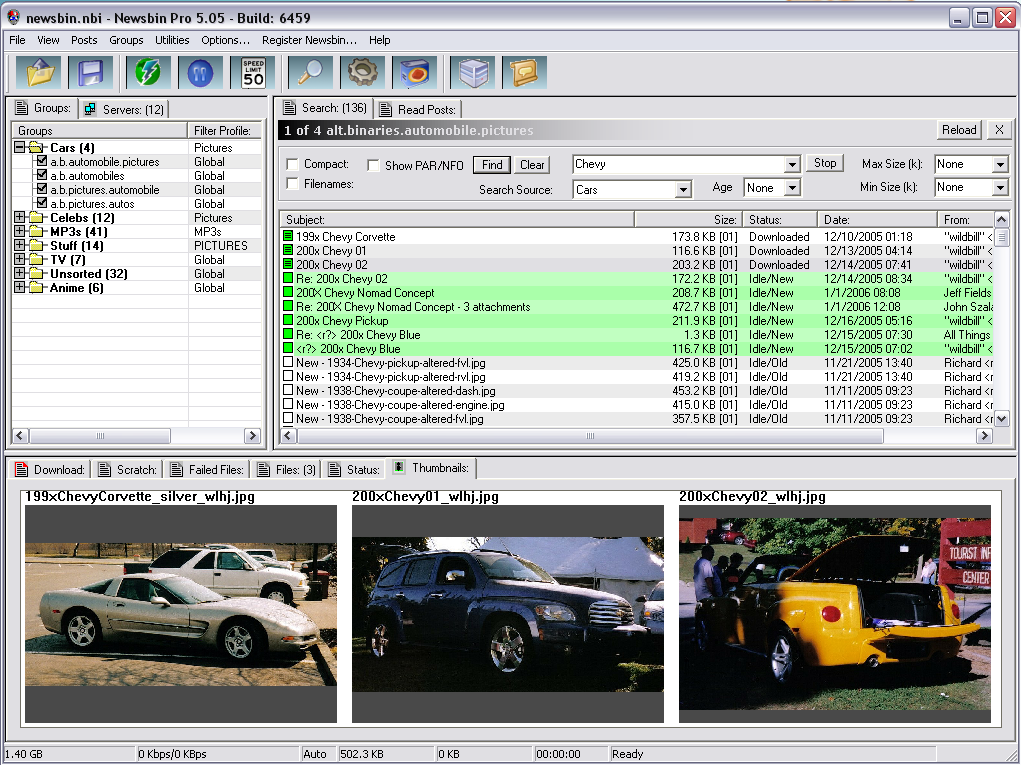
Task: Click the Find button
Action: coord(492,165)
